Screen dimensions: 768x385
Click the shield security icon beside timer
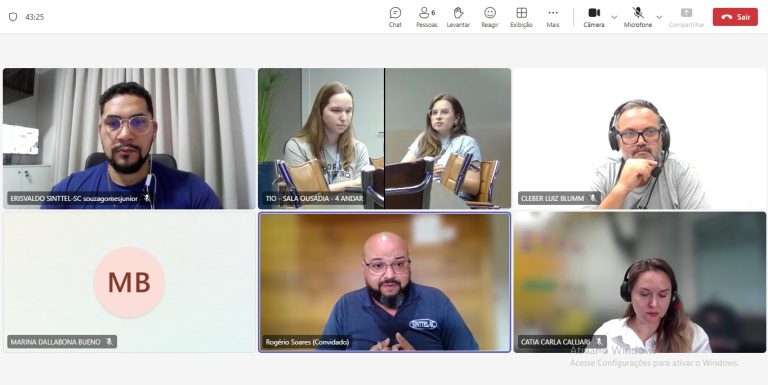pos(13,17)
